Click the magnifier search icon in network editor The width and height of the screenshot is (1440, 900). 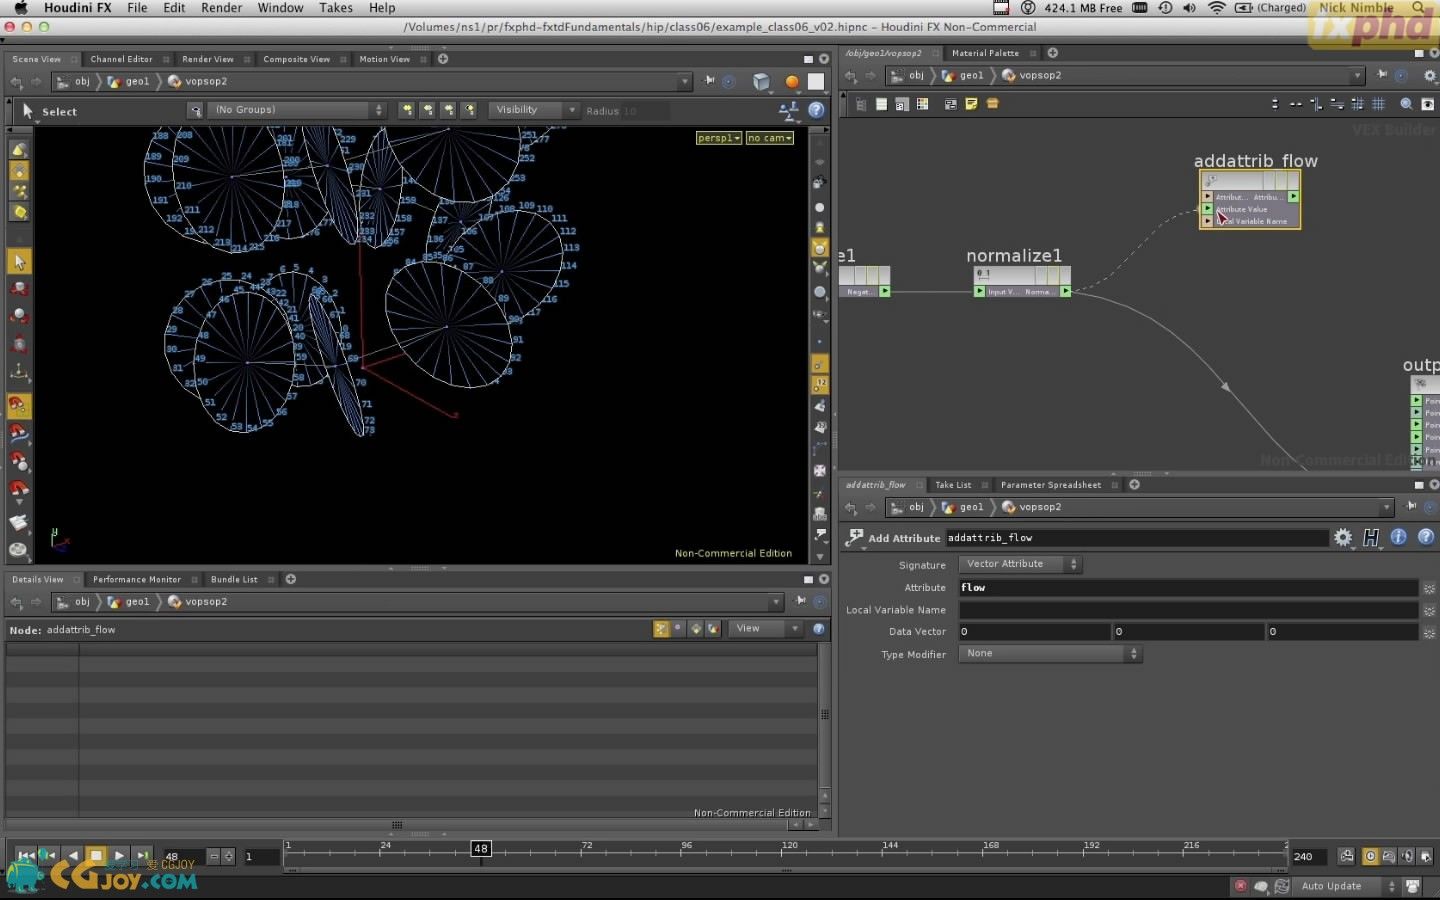(1406, 104)
